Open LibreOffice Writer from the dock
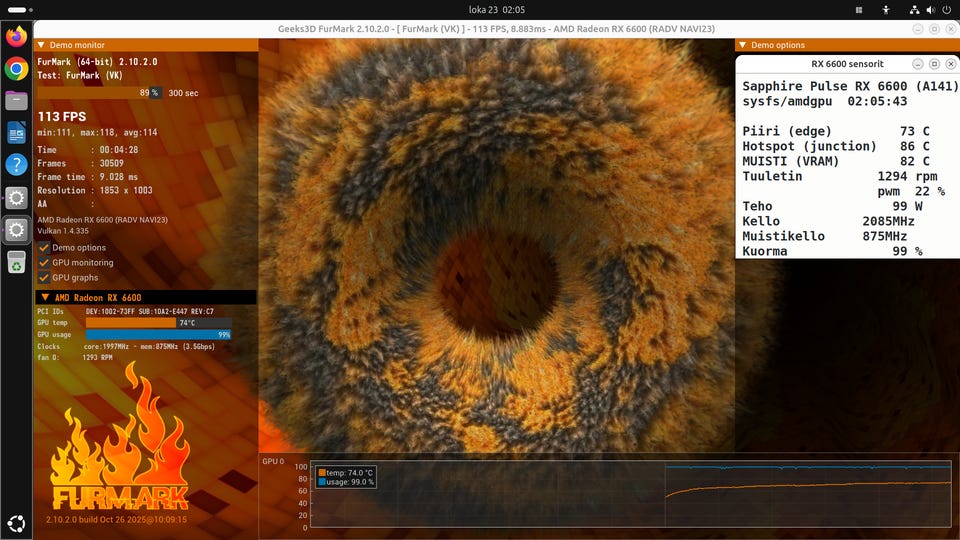The height and width of the screenshot is (540, 960). point(17,132)
